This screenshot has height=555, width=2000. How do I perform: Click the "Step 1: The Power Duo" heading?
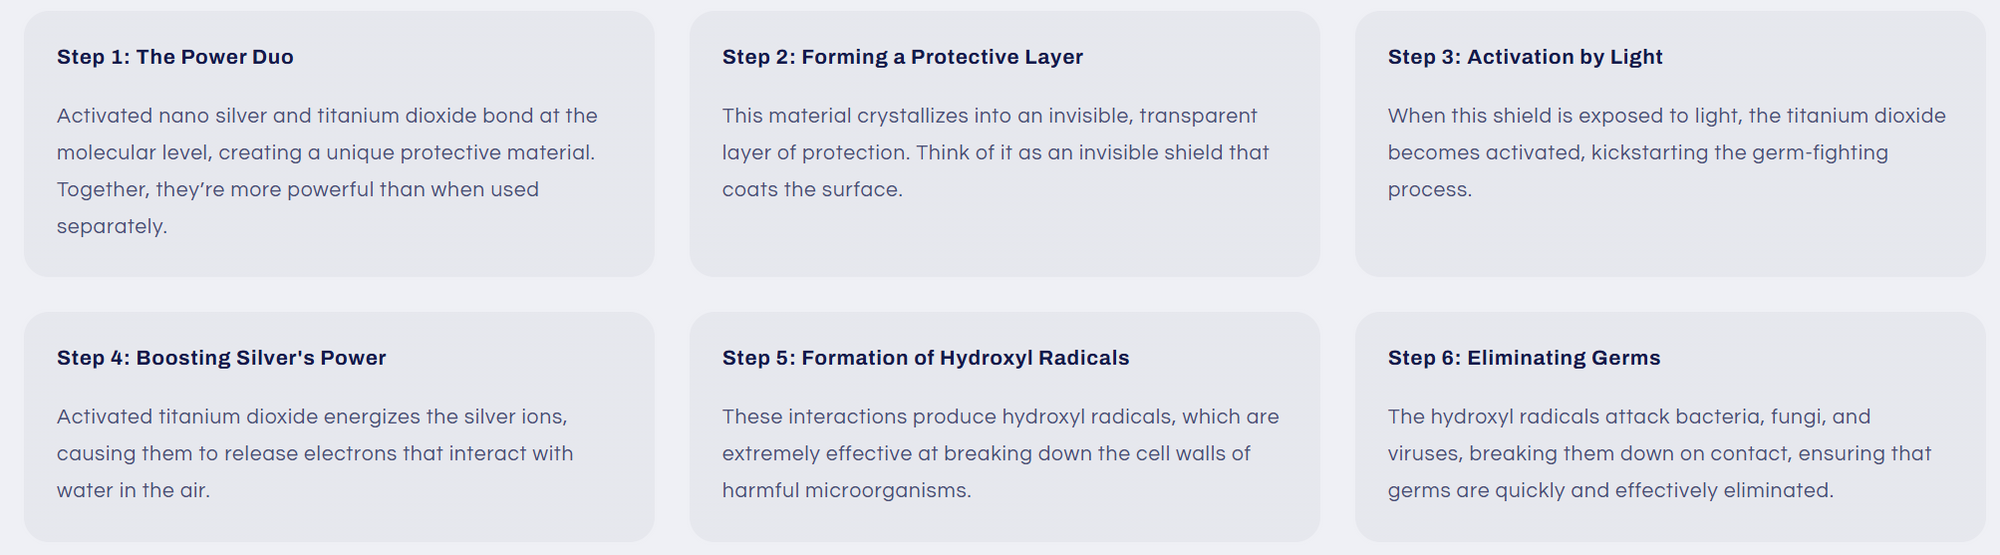[175, 57]
